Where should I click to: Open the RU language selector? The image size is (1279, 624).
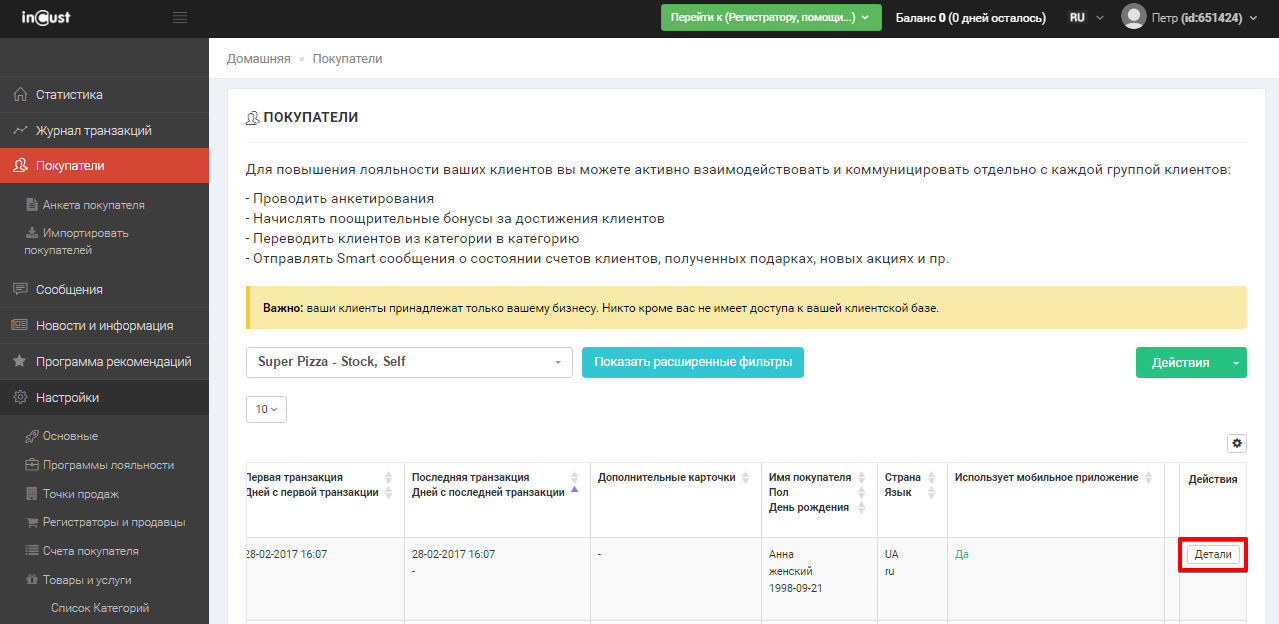tap(1085, 18)
